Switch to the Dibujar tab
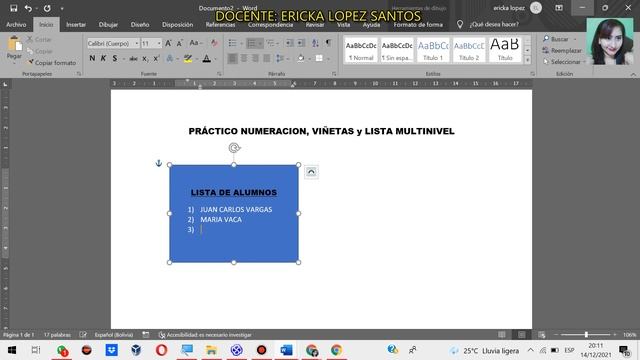Screen dimensions: 640x360 click(108, 24)
